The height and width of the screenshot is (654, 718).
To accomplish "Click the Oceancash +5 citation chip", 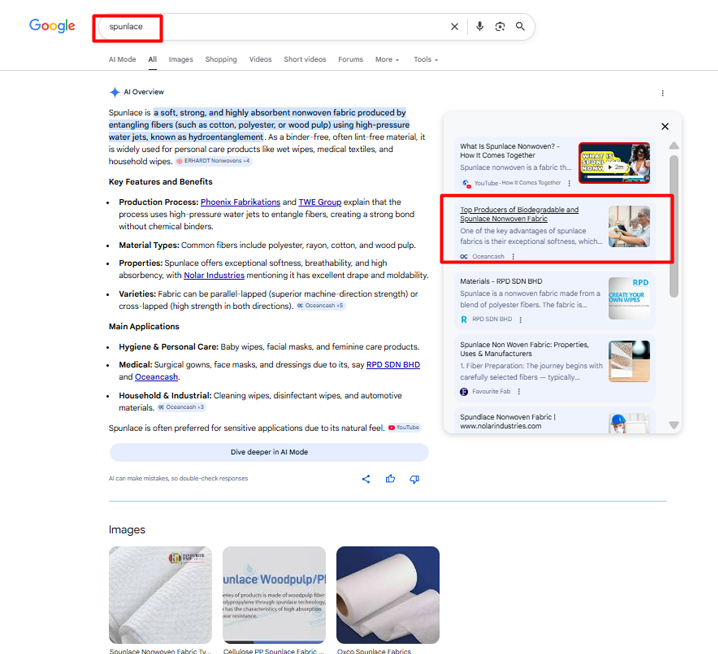I will [320, 305].
